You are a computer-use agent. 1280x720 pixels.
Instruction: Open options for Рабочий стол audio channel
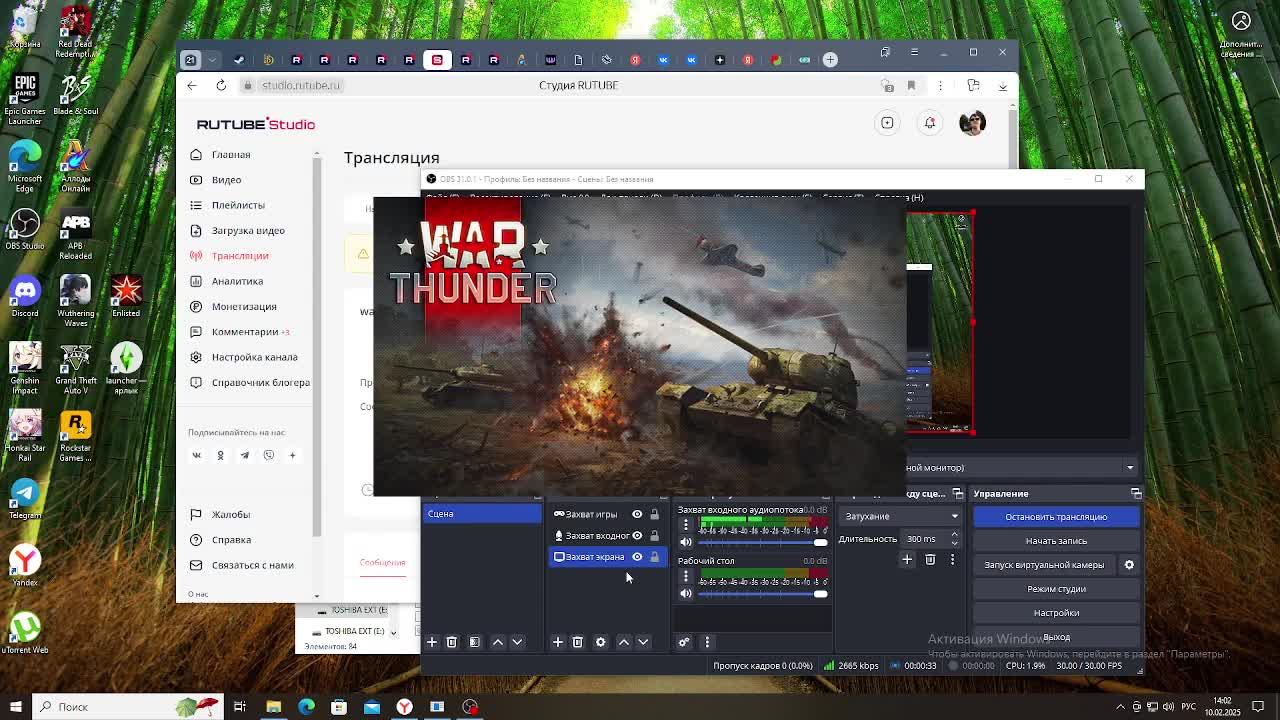tap(686, 575)
